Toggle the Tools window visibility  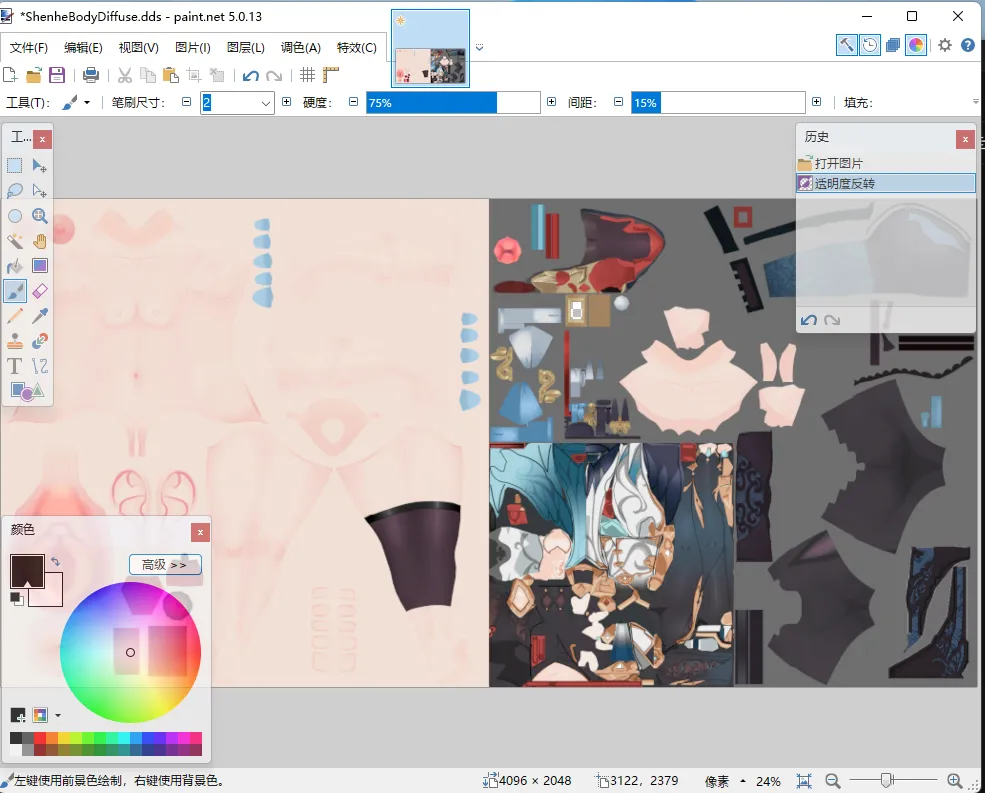[x=846, y=45]
